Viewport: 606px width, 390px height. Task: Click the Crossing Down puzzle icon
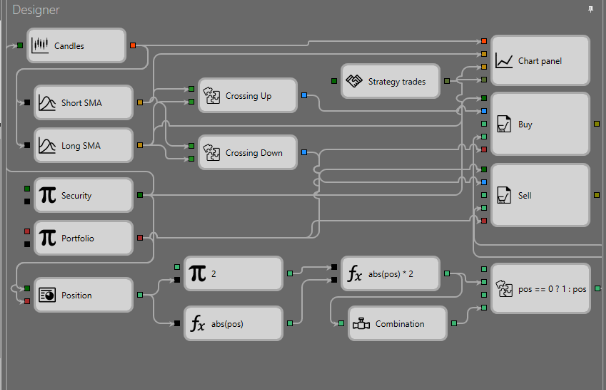click(211, 152)
